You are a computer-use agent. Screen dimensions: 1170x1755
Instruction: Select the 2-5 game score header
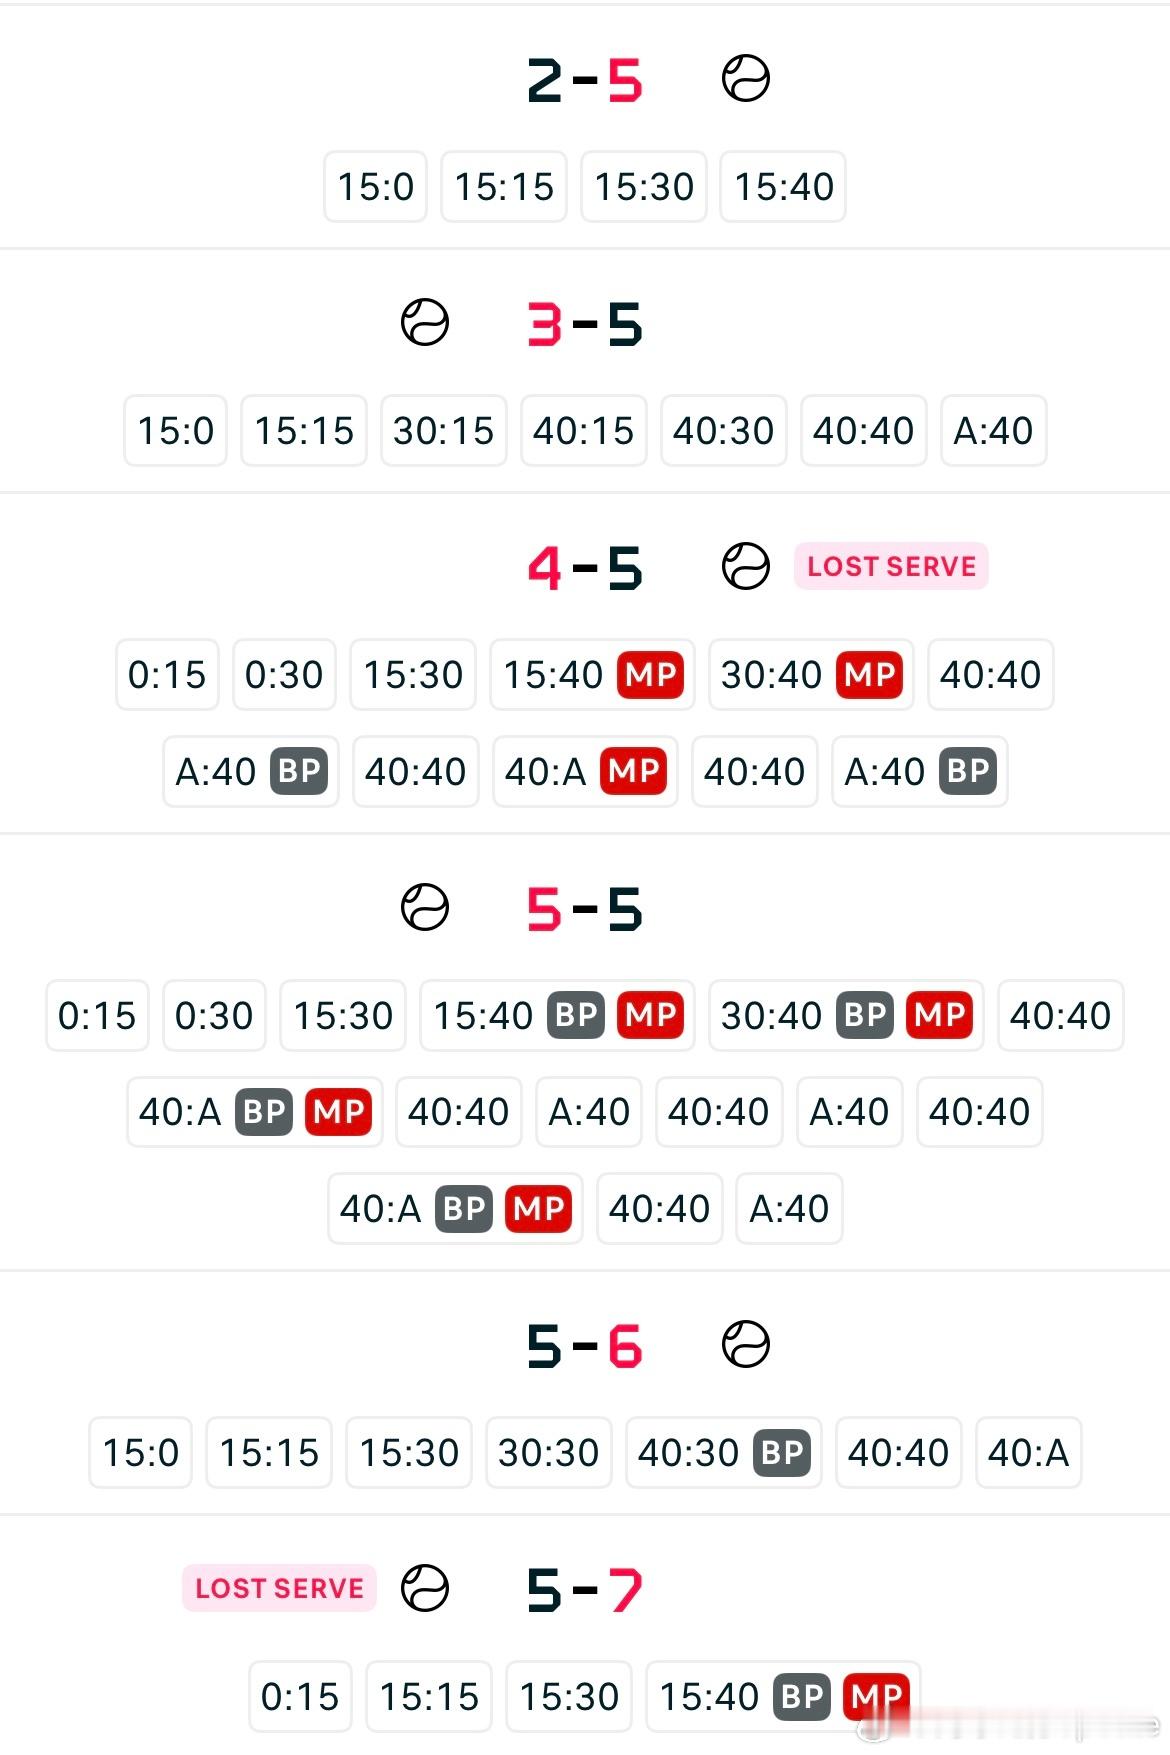click(585, 81)
